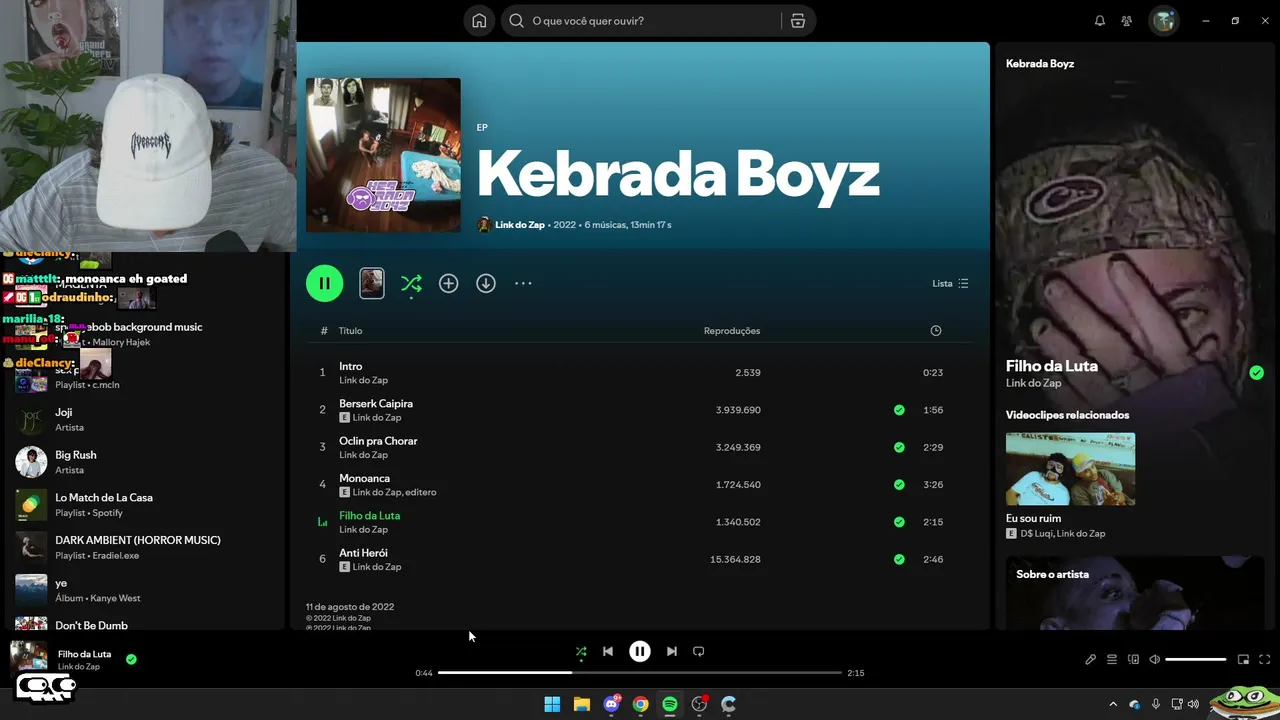Go to Spotify Home via house icon

coord(479,21)
